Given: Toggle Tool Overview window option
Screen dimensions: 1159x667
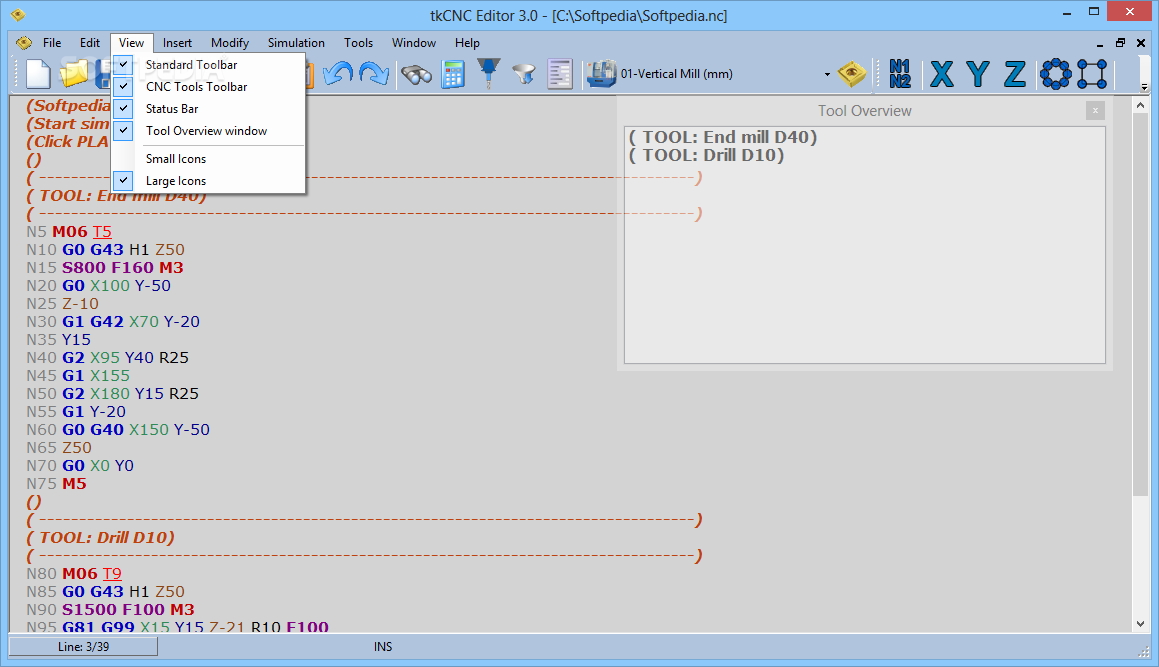Looking at the screenshot, I should coord(208,131).
